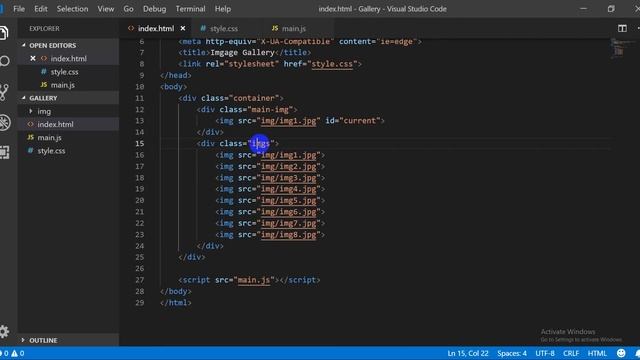
Task: Open the Source Control icon
Action: [x=4, y=92]
